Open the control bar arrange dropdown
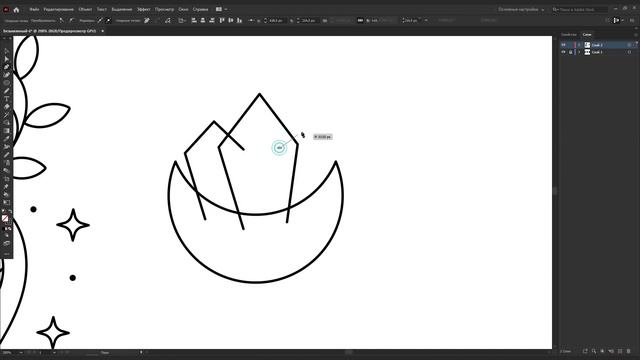The image size is (640, 360). [618, 20]
